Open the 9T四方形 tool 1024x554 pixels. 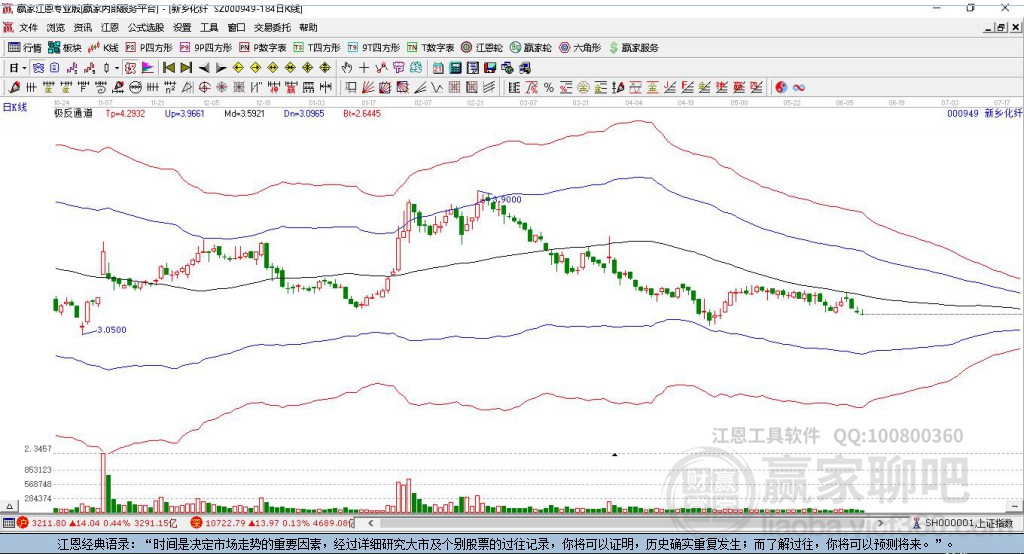[374, 48]
